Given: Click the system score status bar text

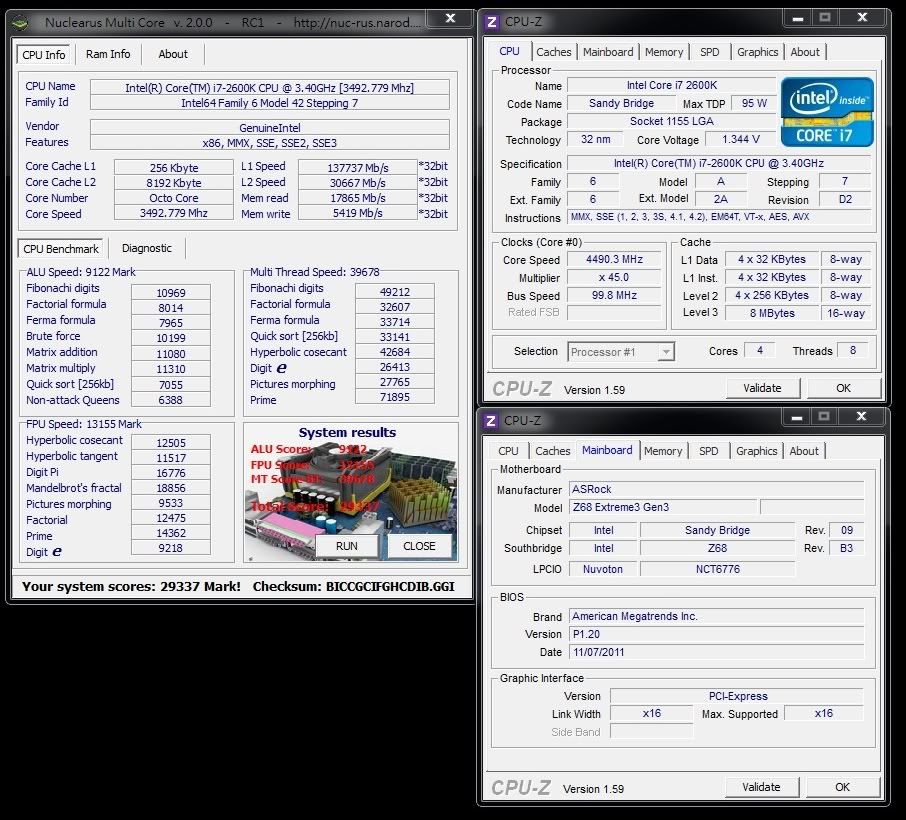Looking at the screenshot, I should pyautogui.click(x=238, y=587).
